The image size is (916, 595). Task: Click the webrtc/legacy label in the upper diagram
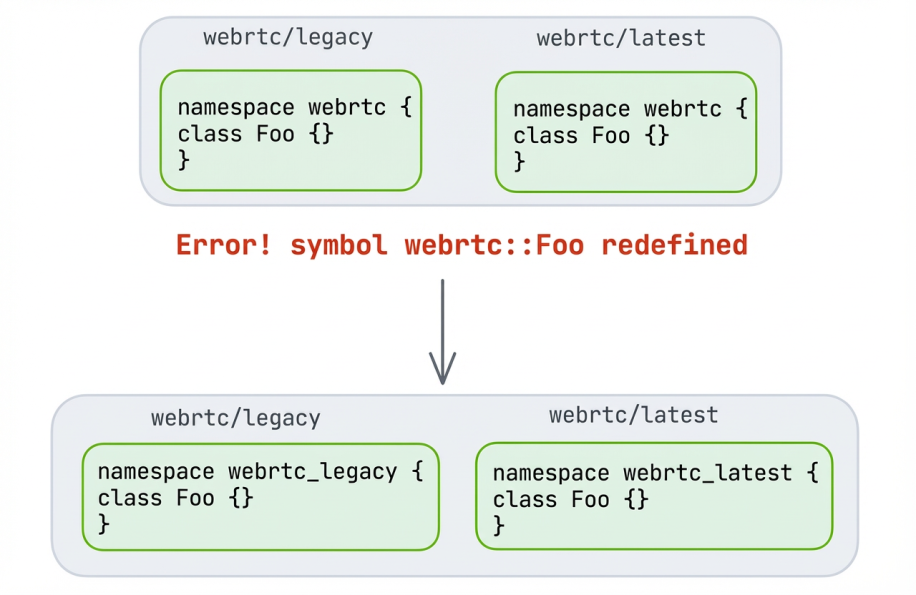[288, 38]
